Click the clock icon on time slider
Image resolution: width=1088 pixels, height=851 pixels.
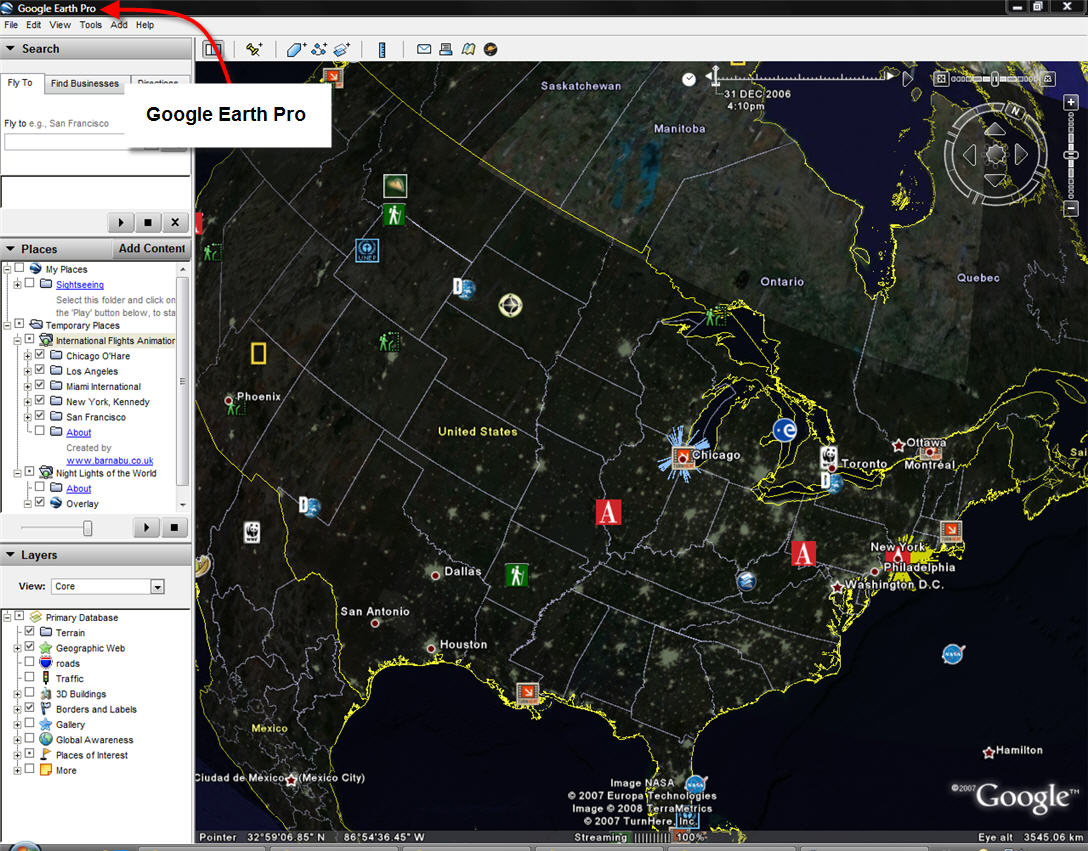point(688,79)
